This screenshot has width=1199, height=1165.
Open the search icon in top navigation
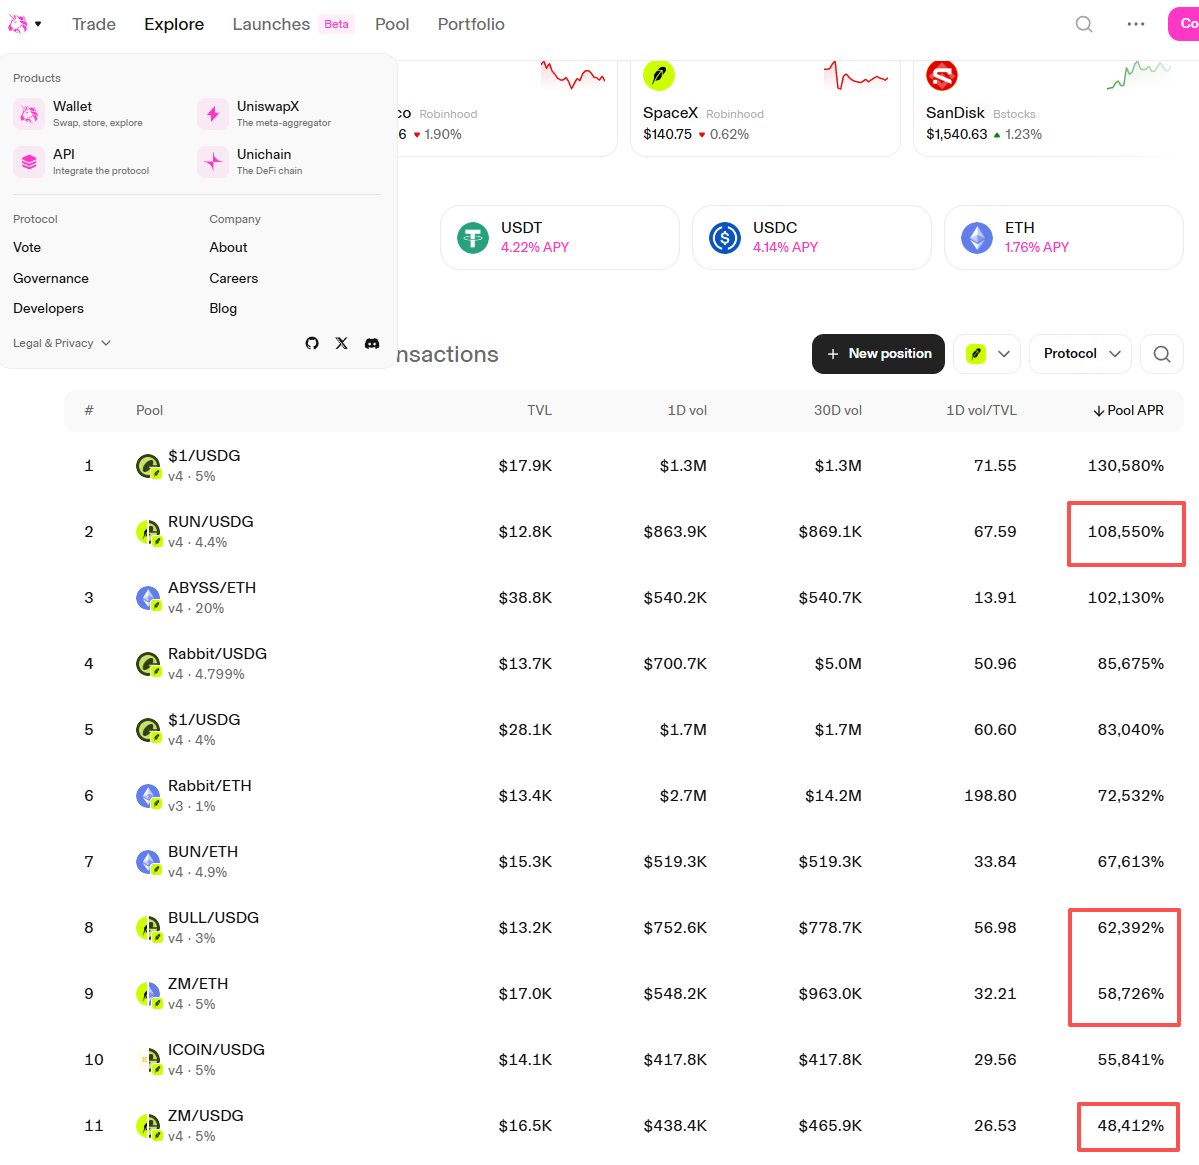tap(1084, 24)
